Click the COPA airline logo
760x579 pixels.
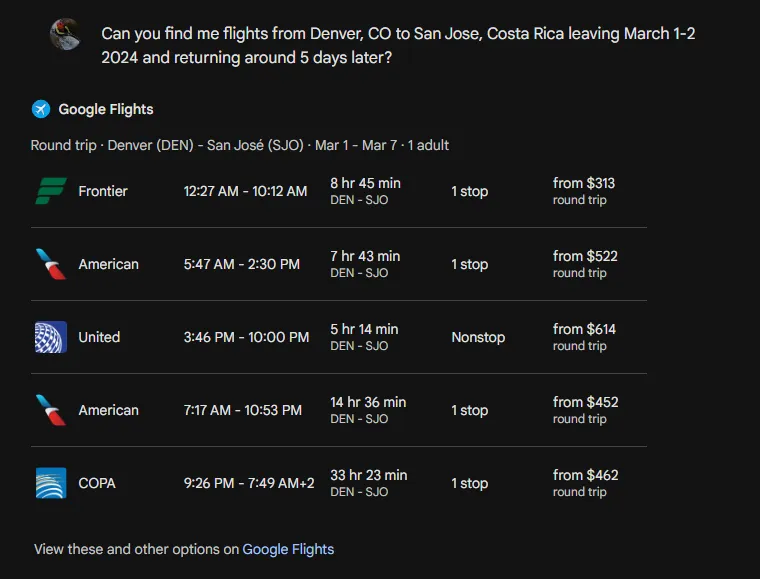(51, 483)
